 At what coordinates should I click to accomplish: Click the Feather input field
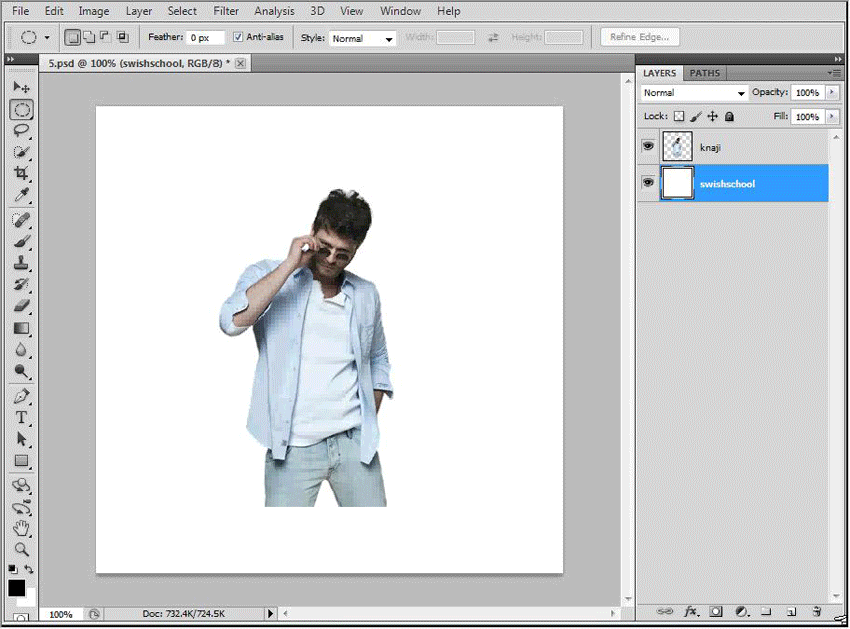pos(205,38)
